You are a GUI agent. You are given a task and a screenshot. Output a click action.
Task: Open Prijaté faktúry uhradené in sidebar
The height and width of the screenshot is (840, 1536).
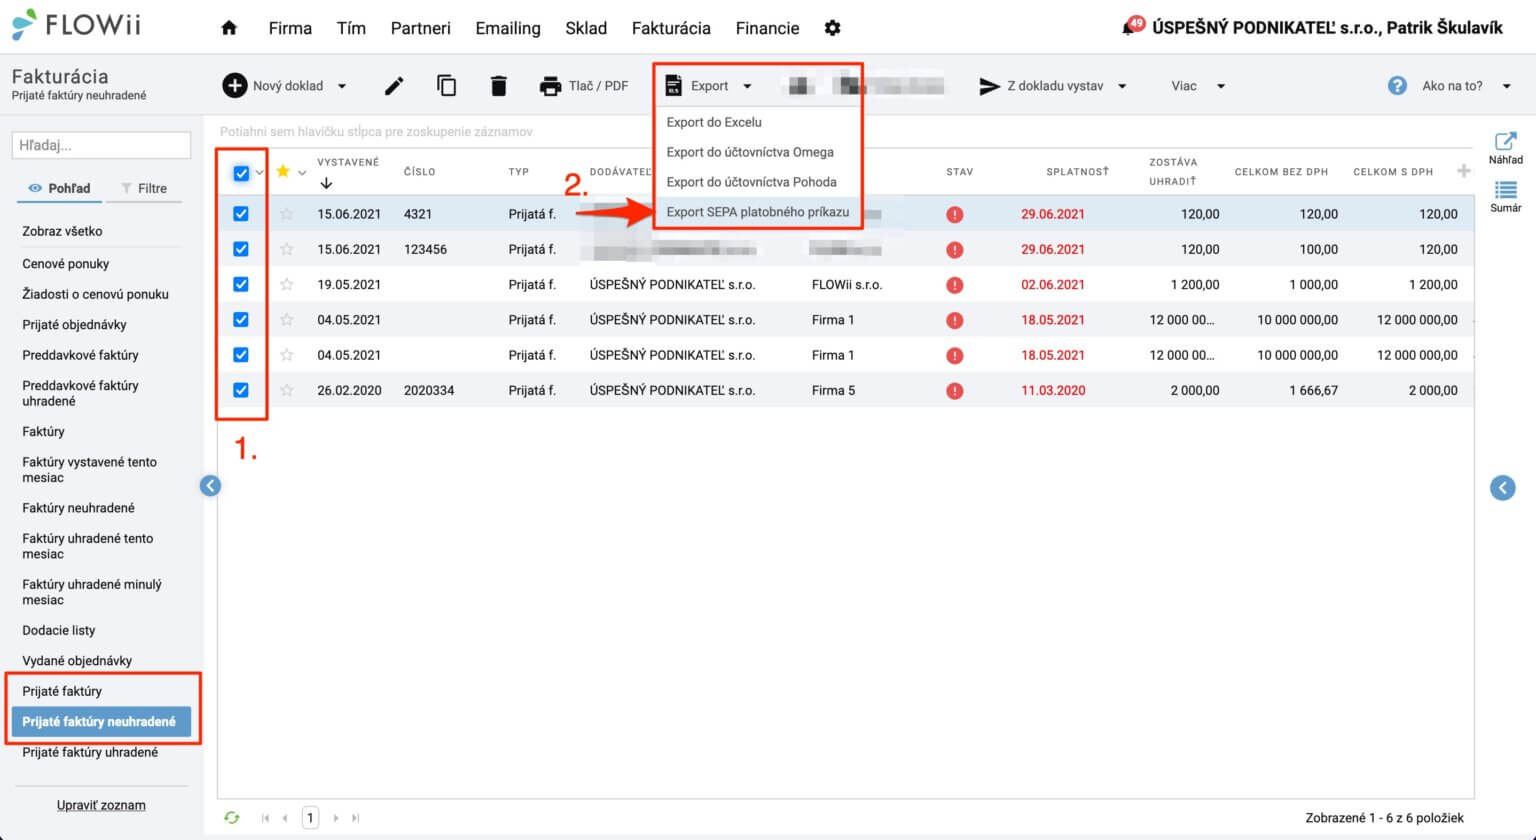(x=90, y=752)
